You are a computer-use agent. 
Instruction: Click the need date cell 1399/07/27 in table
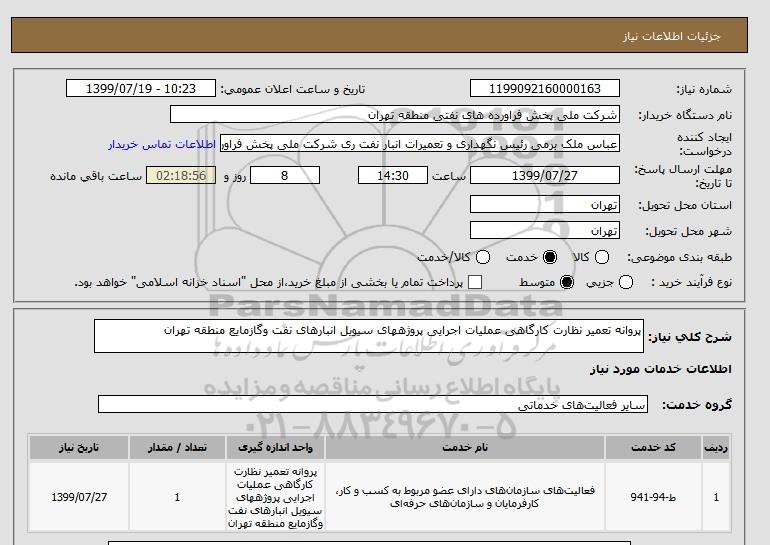[79, 497]
